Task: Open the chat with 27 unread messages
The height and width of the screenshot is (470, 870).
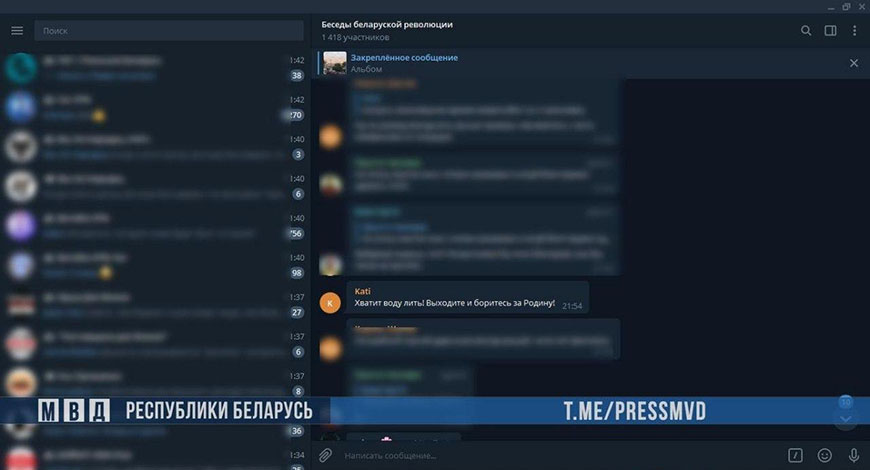Action: 150,305
